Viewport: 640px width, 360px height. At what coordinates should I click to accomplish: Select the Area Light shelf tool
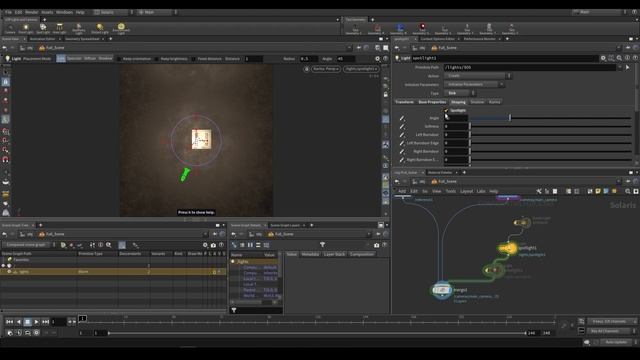tap(60, 29)
